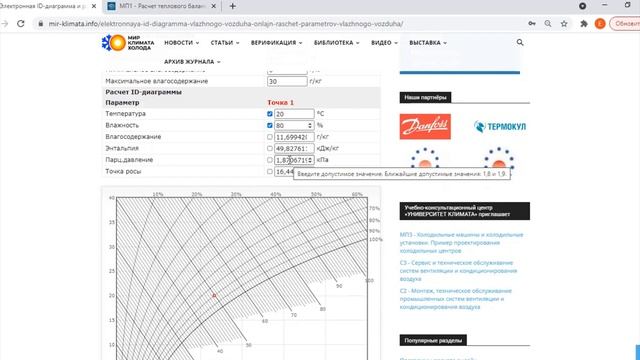Switch to the МП1 - Расчет теплового баланса tab
The width and height of the screenshot is (640, 360).
(x=162, y=6)
